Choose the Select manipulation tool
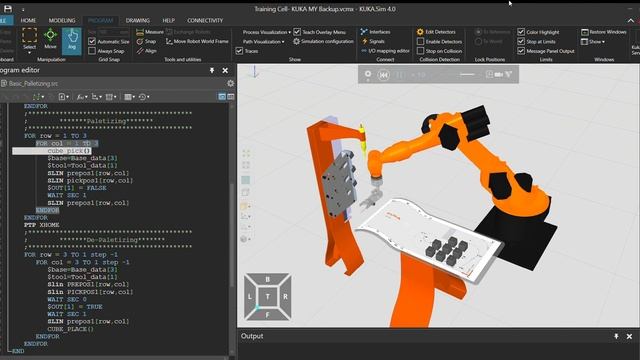This screenshot has width=640, height=360. tap(29, 39)
